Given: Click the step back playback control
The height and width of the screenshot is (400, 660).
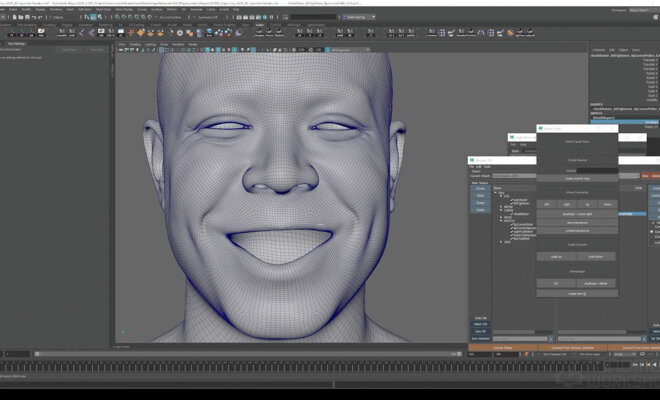Looking at the screenshot, I should coord(642,365).
